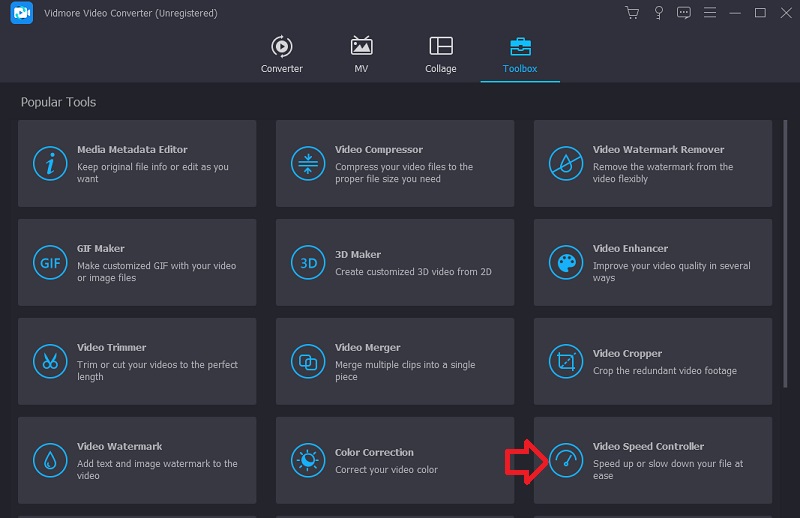Open the Video Compressor tool icon

tap(308, 163)
